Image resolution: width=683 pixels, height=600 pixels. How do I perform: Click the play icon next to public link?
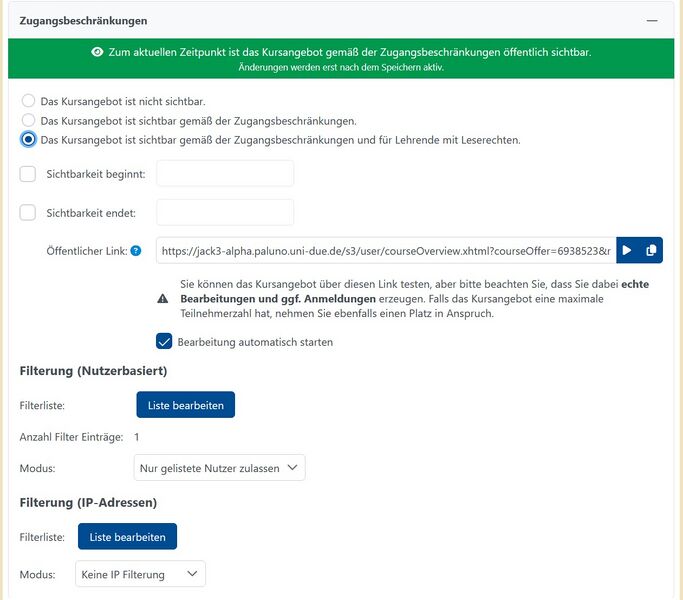627,250
